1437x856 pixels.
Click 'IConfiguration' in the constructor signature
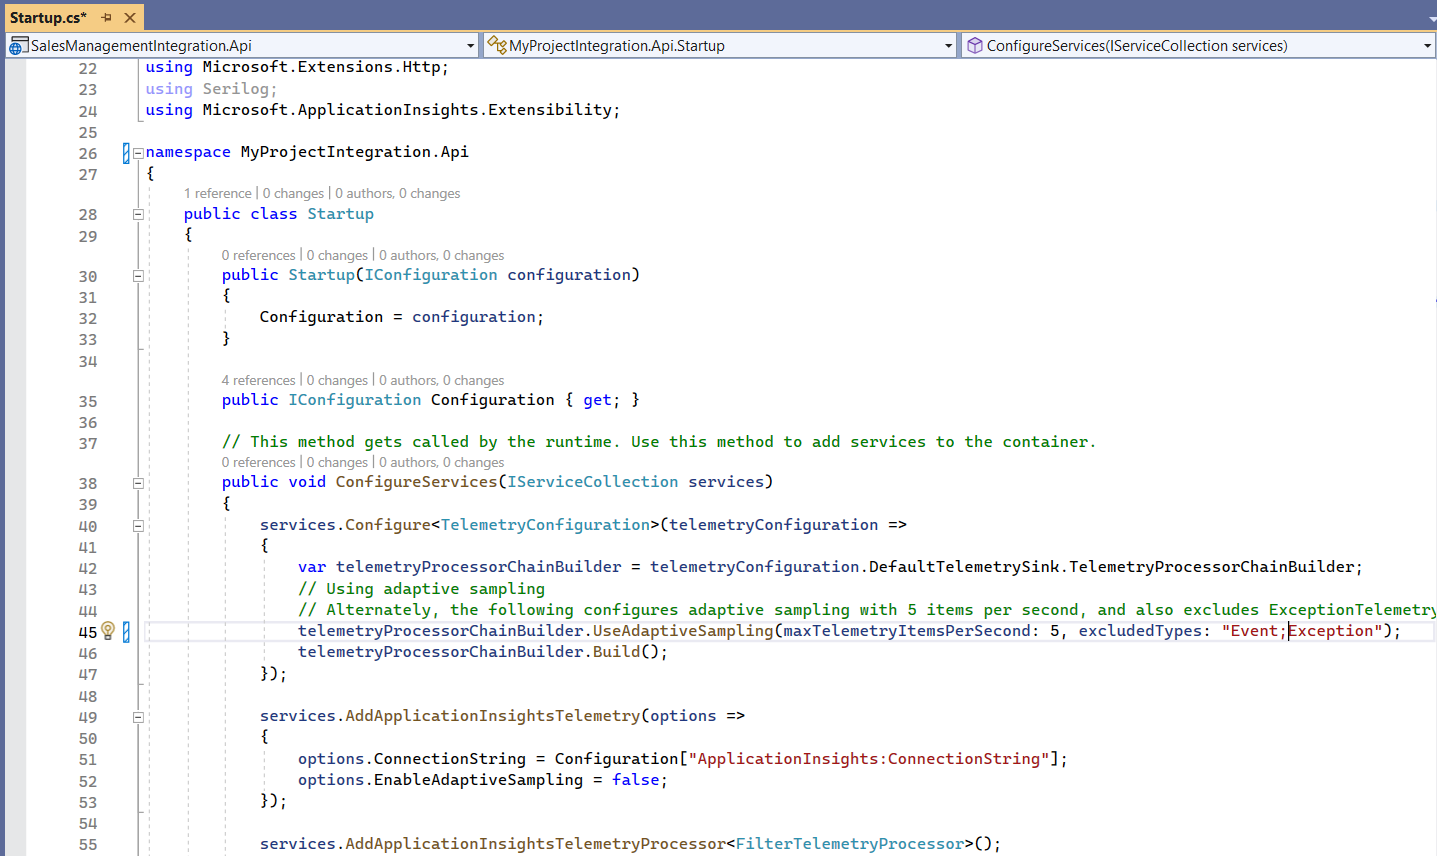430,275
